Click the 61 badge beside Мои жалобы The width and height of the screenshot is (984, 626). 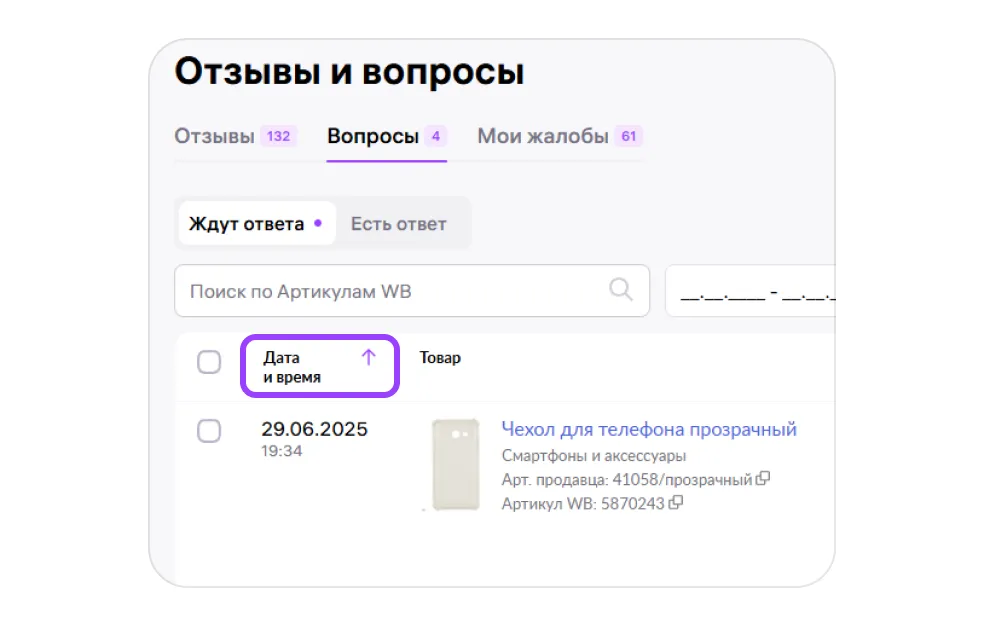click(x=628, y=136)
